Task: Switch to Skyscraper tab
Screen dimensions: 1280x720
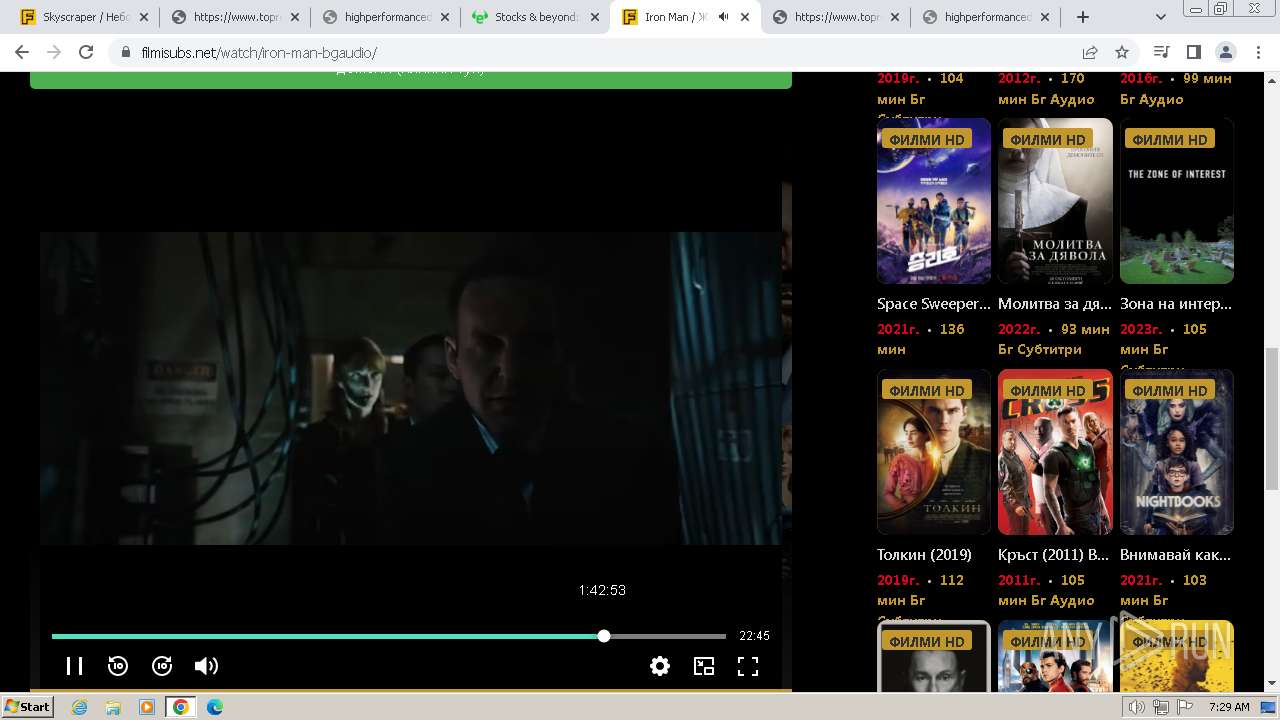Action: click(x=76, y=17)
